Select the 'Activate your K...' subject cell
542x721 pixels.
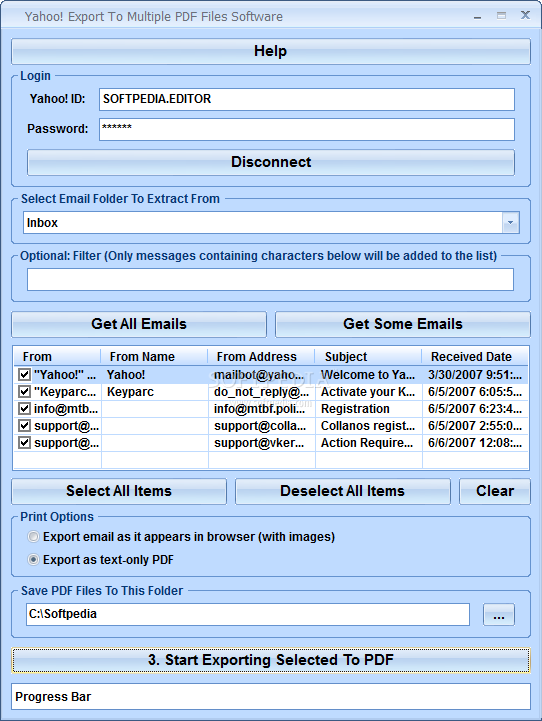tap(368, 392)
